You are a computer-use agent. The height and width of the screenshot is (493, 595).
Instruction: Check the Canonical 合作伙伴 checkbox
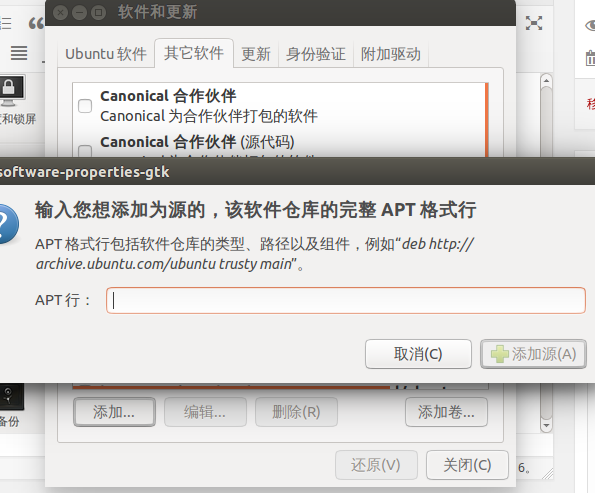pyautogui.click(x=85, y=106)
